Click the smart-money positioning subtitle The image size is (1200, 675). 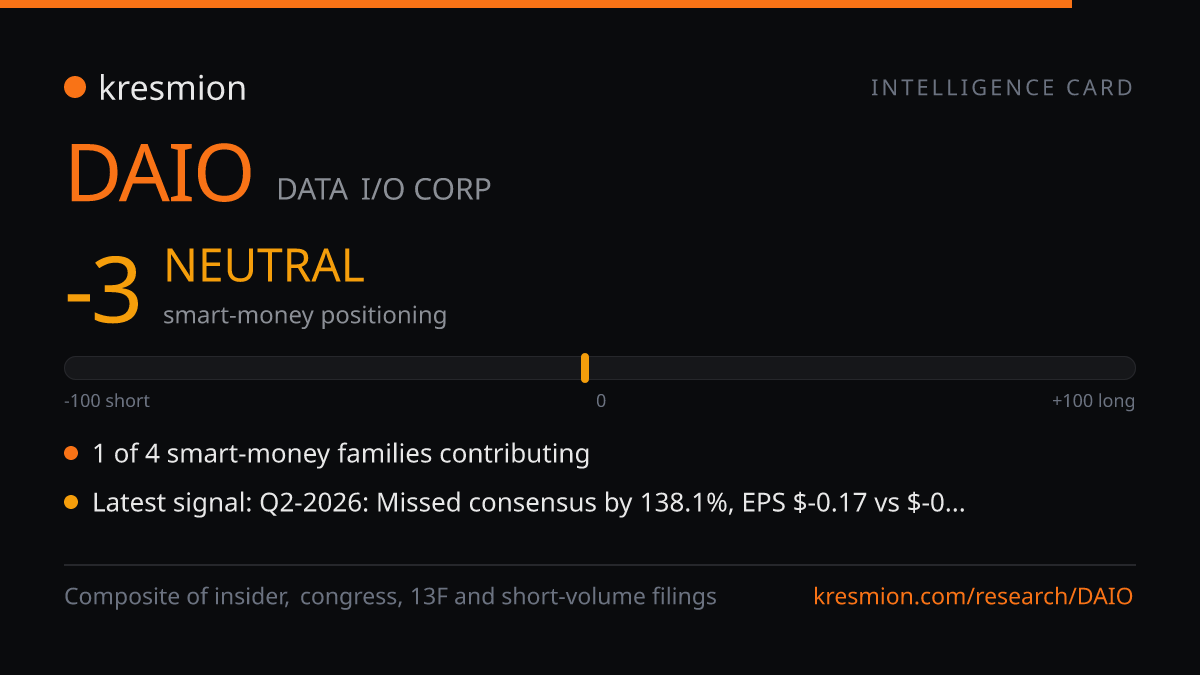click(305, 315)
